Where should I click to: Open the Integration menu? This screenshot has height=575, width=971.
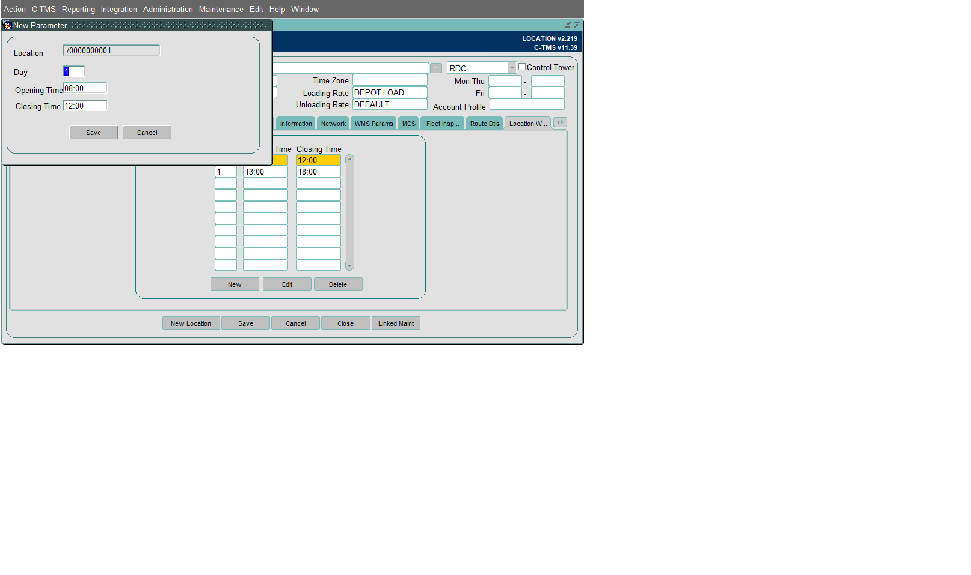tap(119, 9)
